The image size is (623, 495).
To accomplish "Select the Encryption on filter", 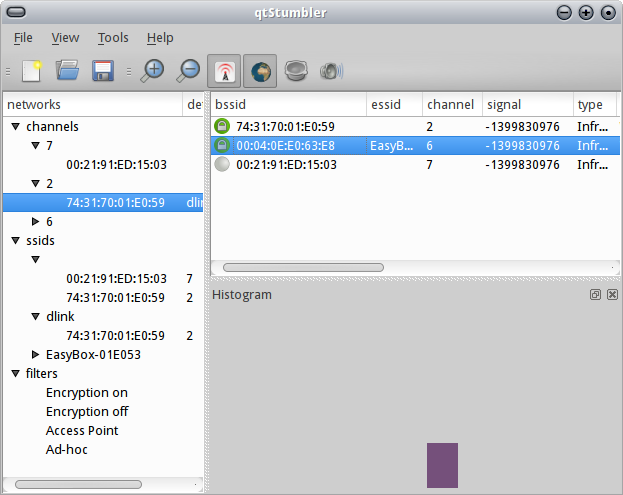I will coord(87,393).
